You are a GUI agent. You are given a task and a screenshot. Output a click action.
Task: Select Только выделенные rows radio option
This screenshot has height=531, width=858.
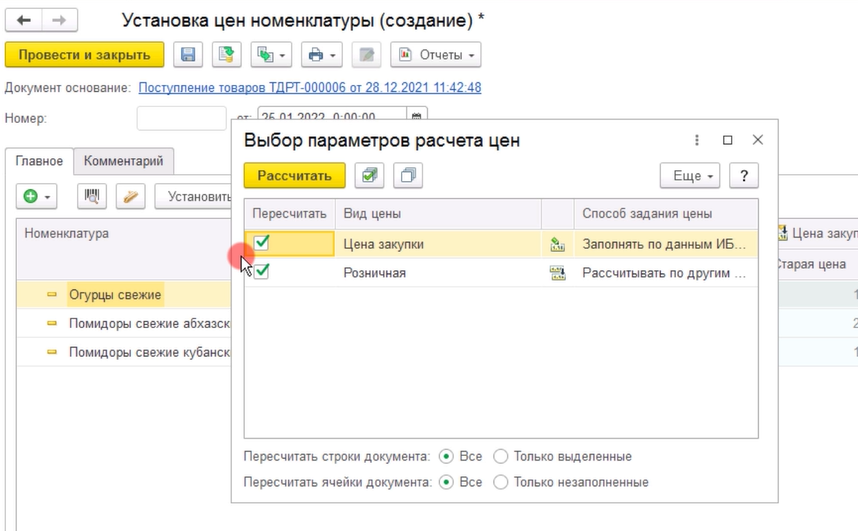click(501, 456)
